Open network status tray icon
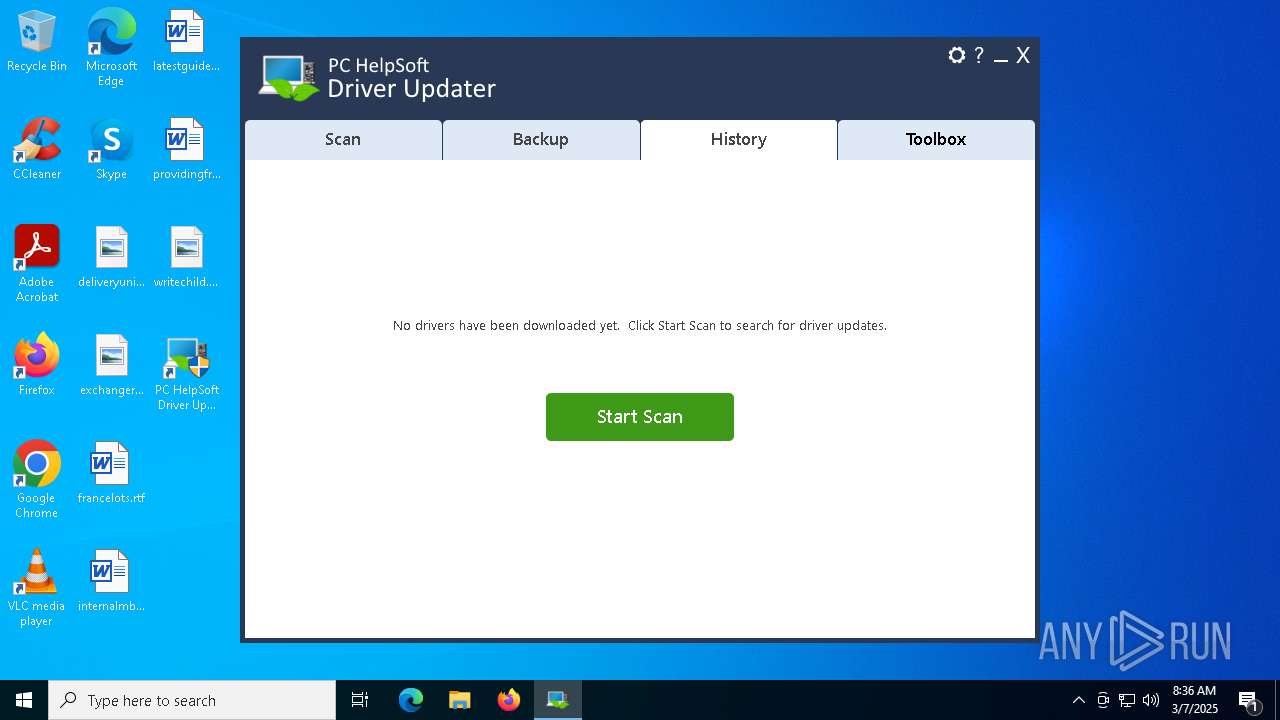Image resolution: width=1280 pixels, height=720 pixels. [x=1127, y=700]
